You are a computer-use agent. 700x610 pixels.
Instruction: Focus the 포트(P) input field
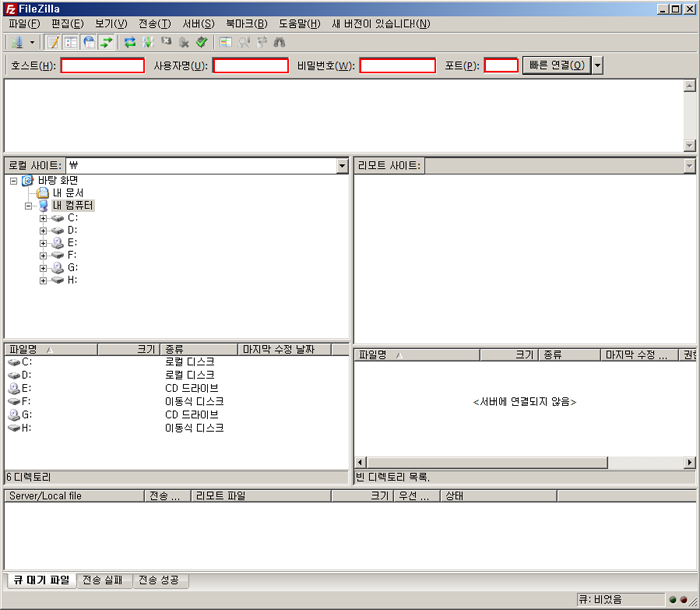(501, 66)
